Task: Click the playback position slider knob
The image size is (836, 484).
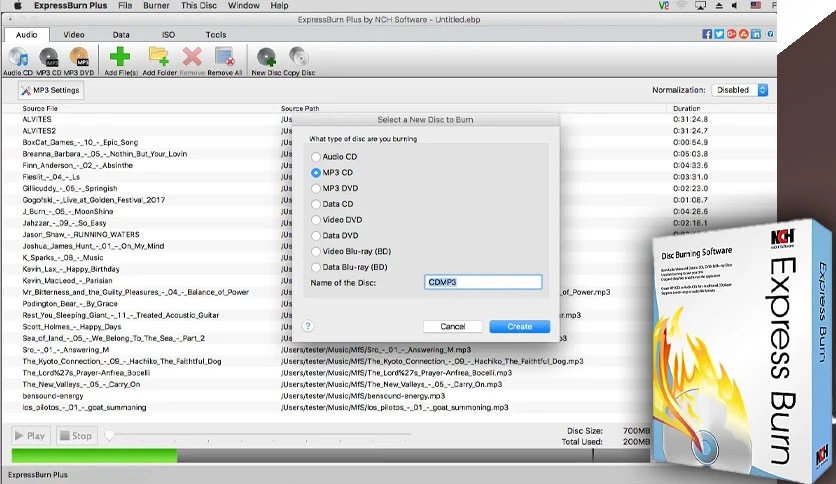Action: 109,435
